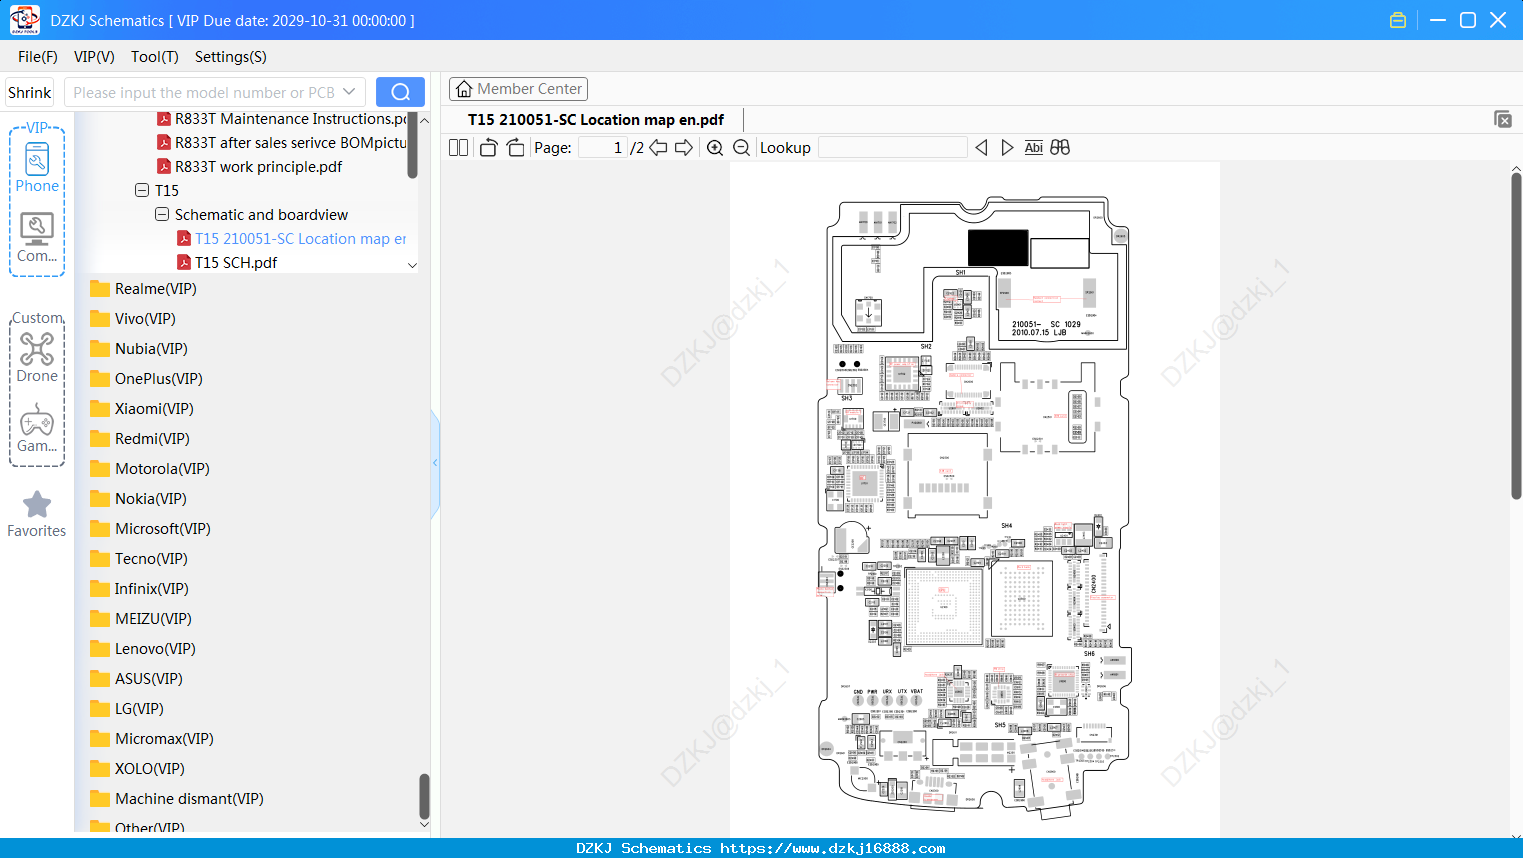
Task: Open the Settings(S) menu
Action: point(231,57)
